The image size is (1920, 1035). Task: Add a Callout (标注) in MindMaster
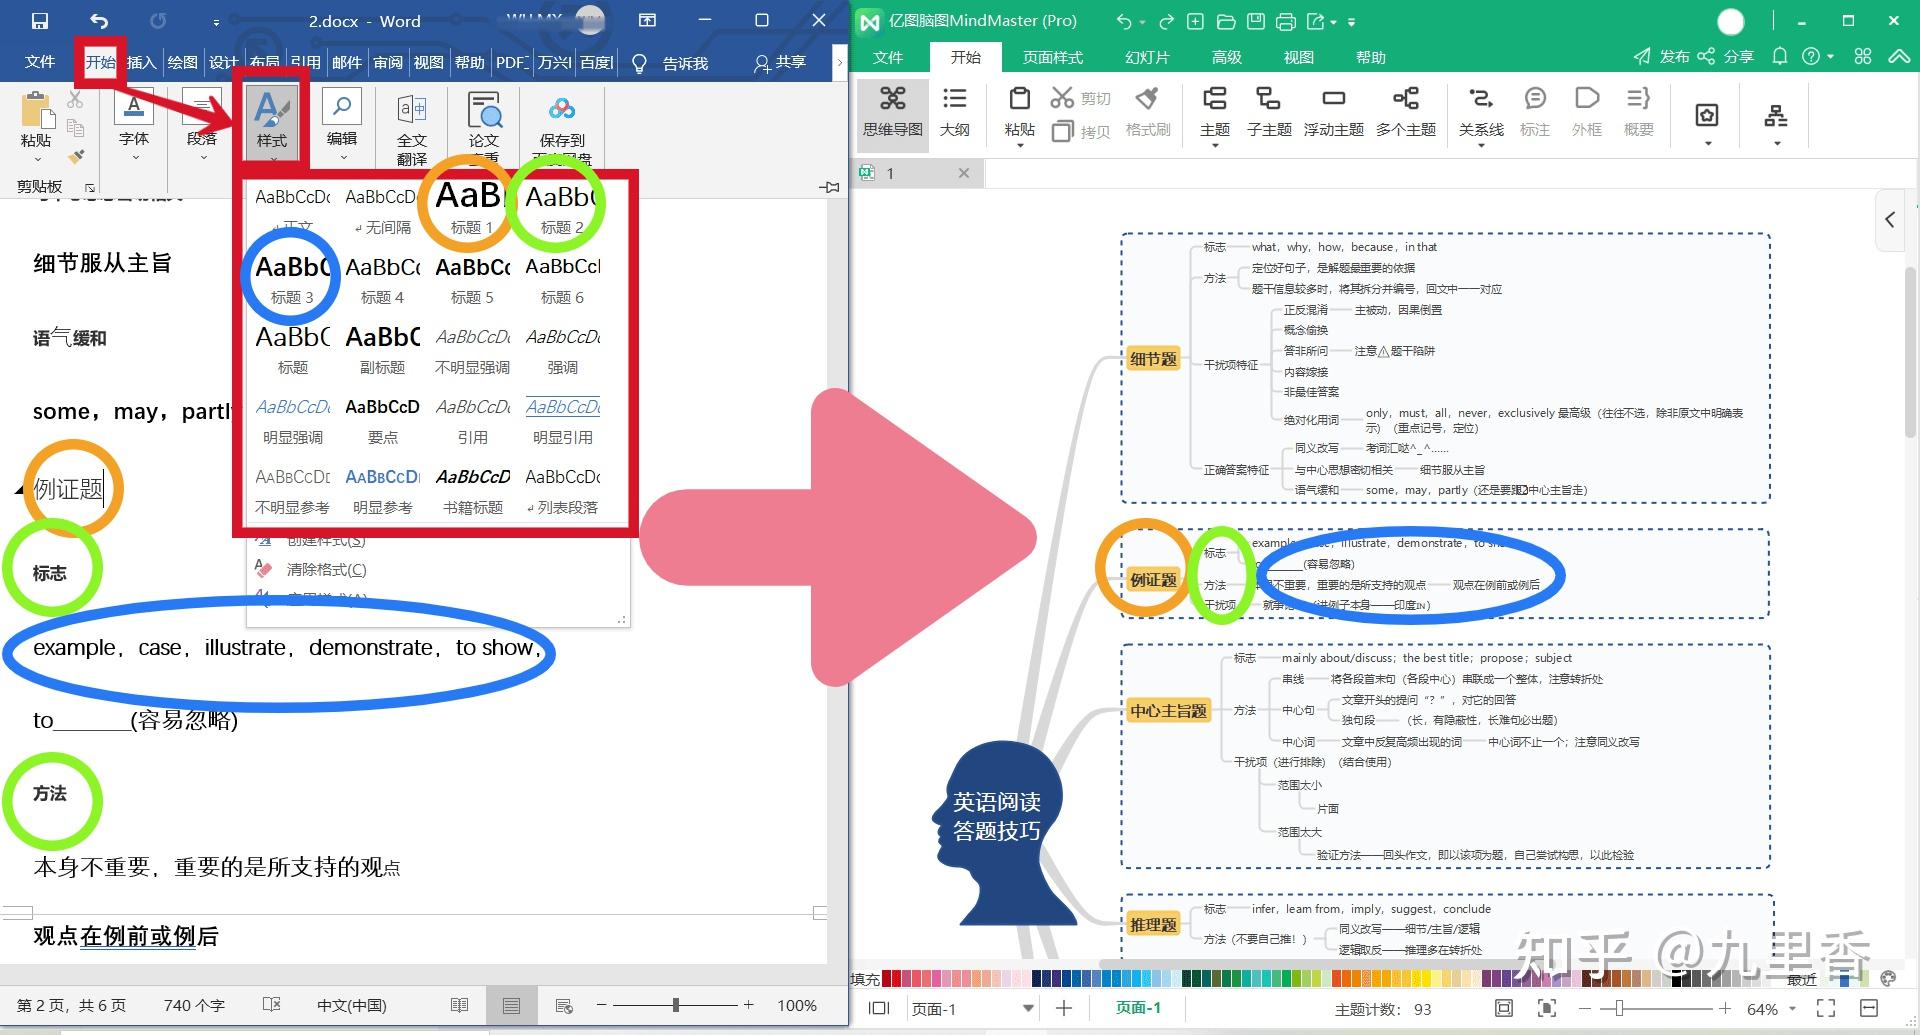[1534, 110]
